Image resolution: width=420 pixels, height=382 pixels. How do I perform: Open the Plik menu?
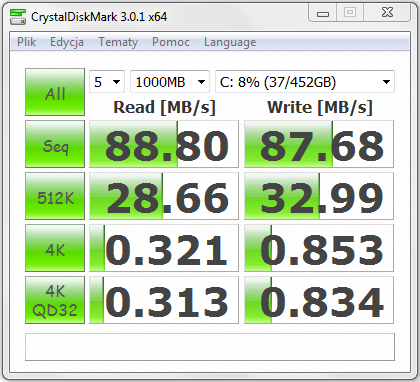point(26,42)
